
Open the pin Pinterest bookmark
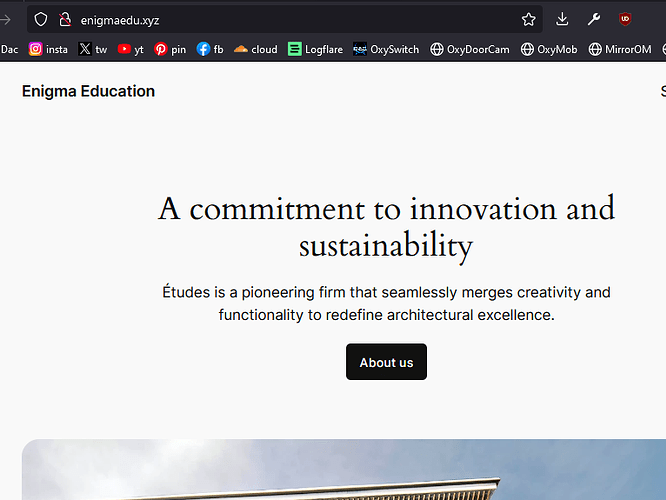(x=170, y=49)
